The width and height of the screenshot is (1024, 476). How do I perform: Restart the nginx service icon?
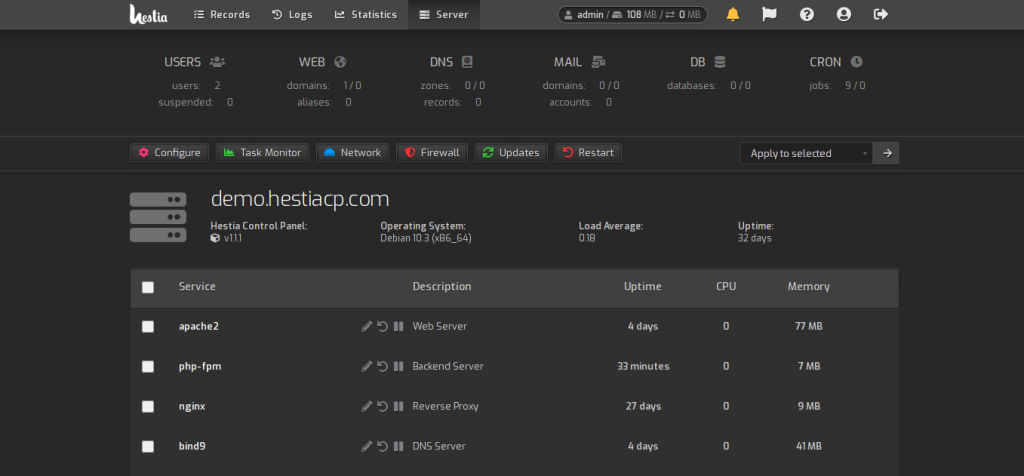coord(383,406)
